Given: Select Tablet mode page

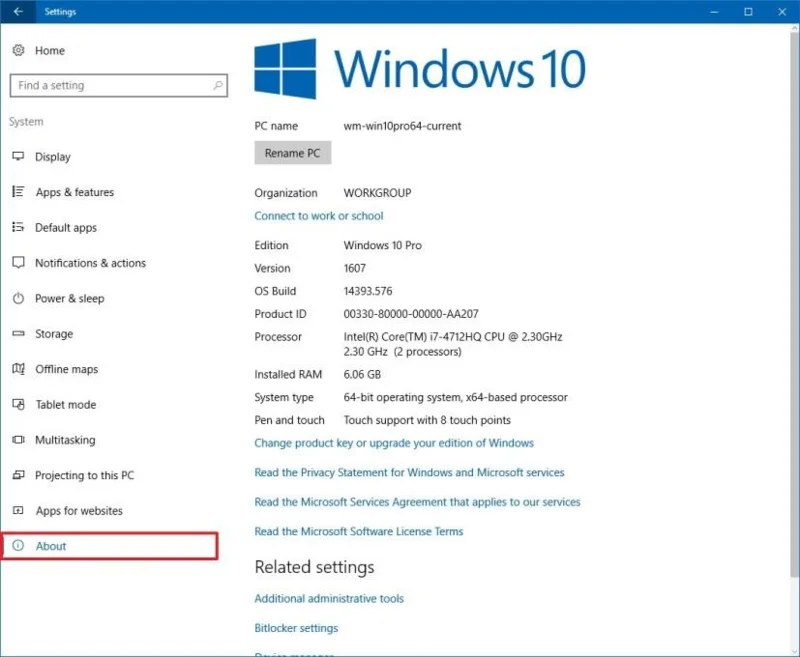Looking at the screenshot, I should pos(65,405).
